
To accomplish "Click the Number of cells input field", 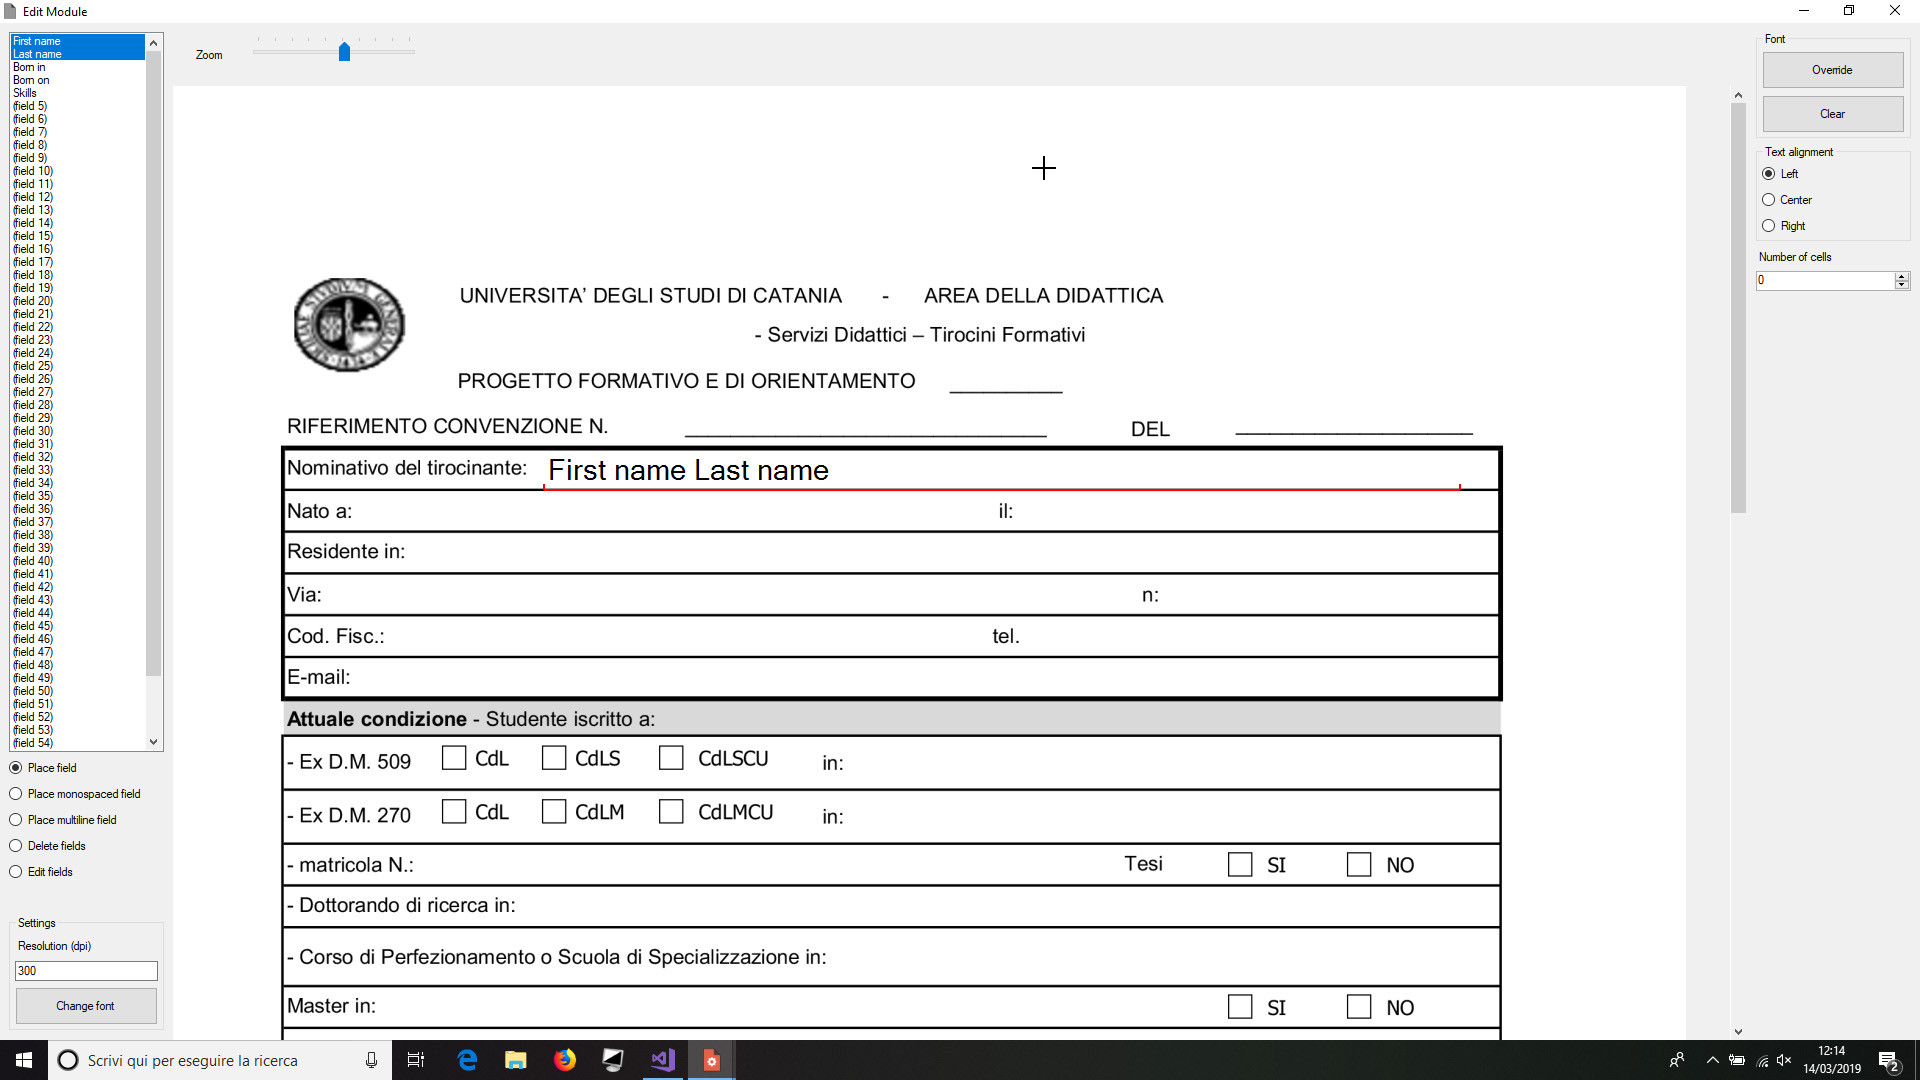I will click(1825, 281).
